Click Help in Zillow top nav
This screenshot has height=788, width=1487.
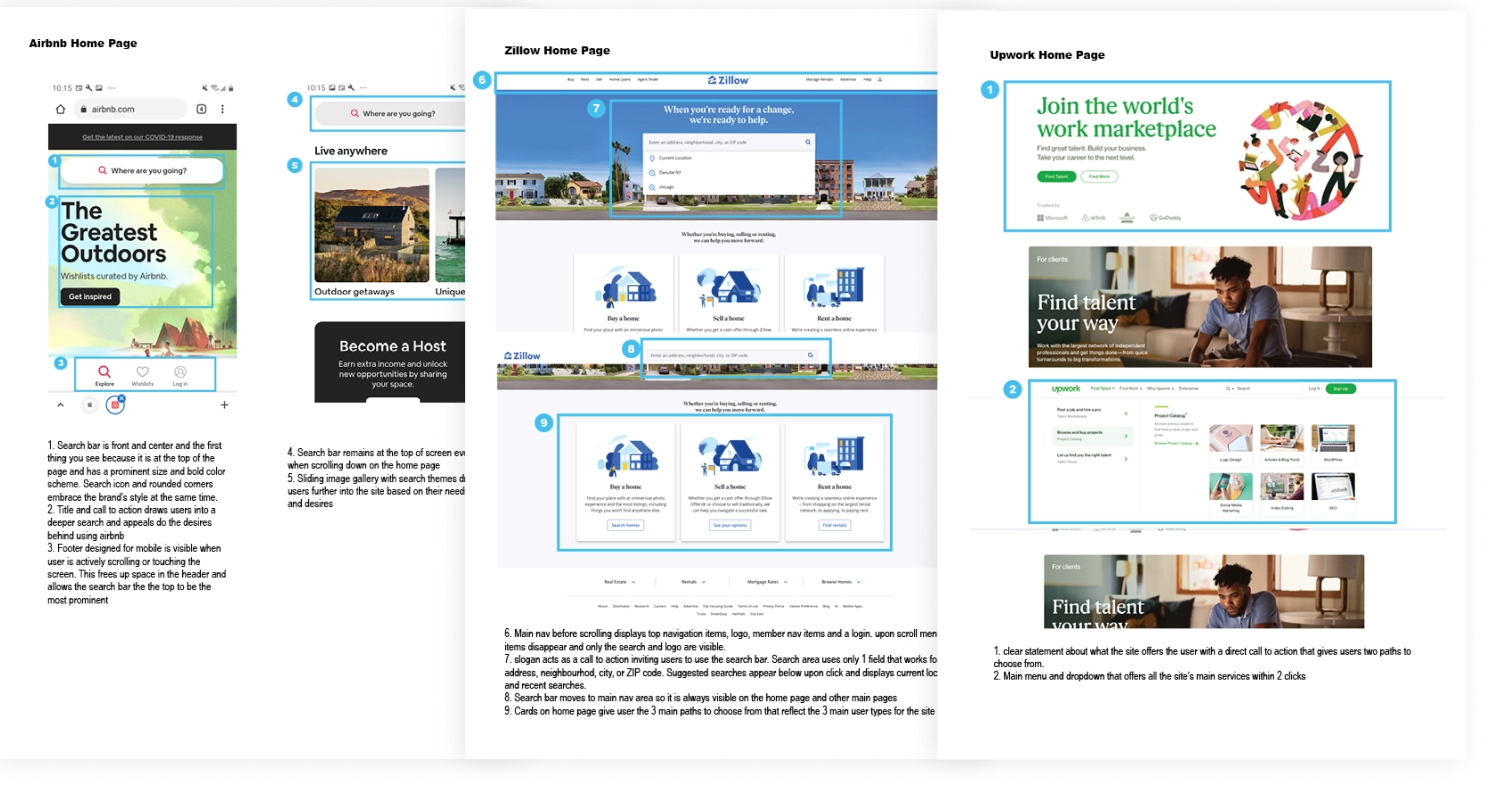pyautogui.click(x=867, y=80)
